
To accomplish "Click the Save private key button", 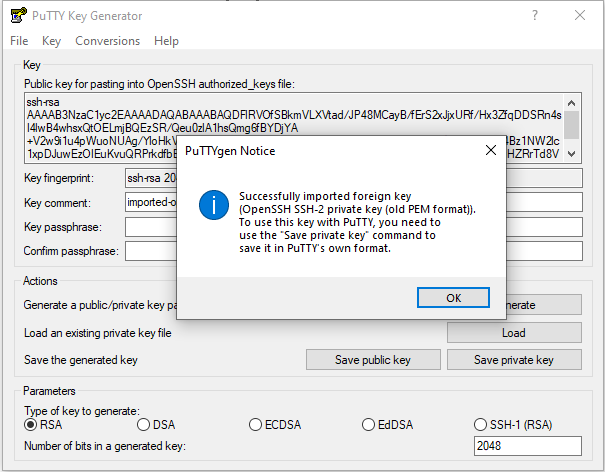I will [x=514, y=360].
